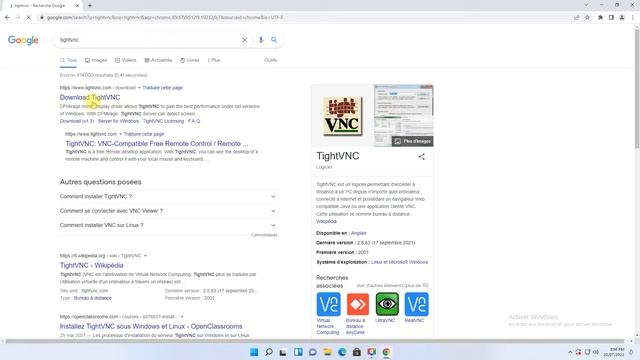Open Microsoft Store from taskbar
The width and height of the screenshot is (640, 360).
pyautogui.click(x=357, y=352)
